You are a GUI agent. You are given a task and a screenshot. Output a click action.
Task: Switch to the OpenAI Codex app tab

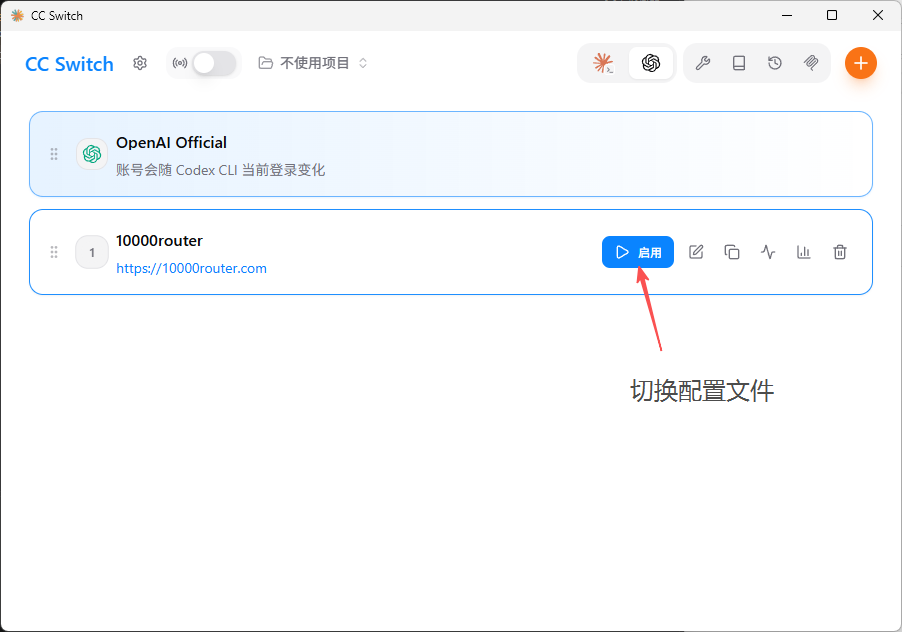651,63
